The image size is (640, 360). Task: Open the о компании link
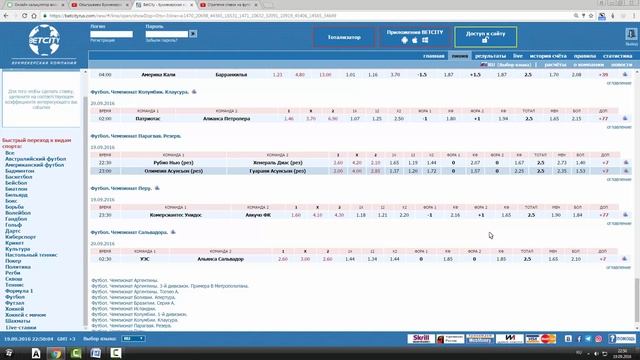[588, 64]
